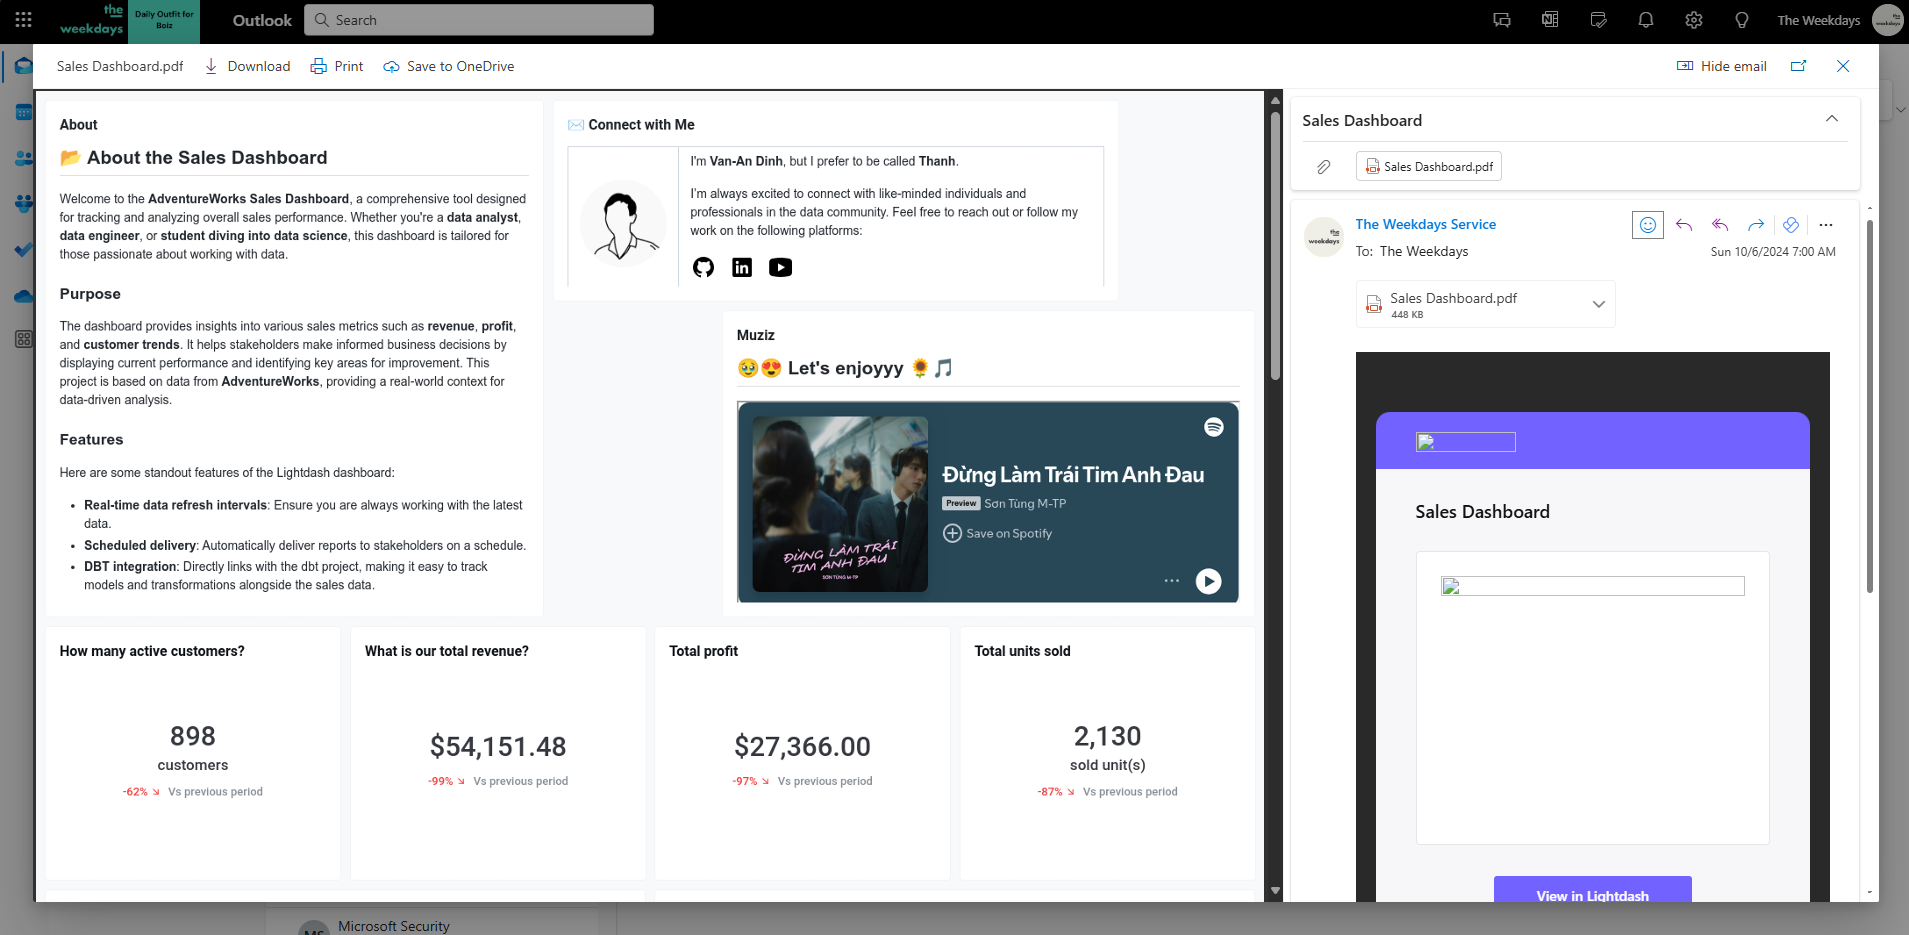The width and height of the screenshot is (1909, 935).
Task: Open Groups in the left app rail
Action: [x=23, y=204]
